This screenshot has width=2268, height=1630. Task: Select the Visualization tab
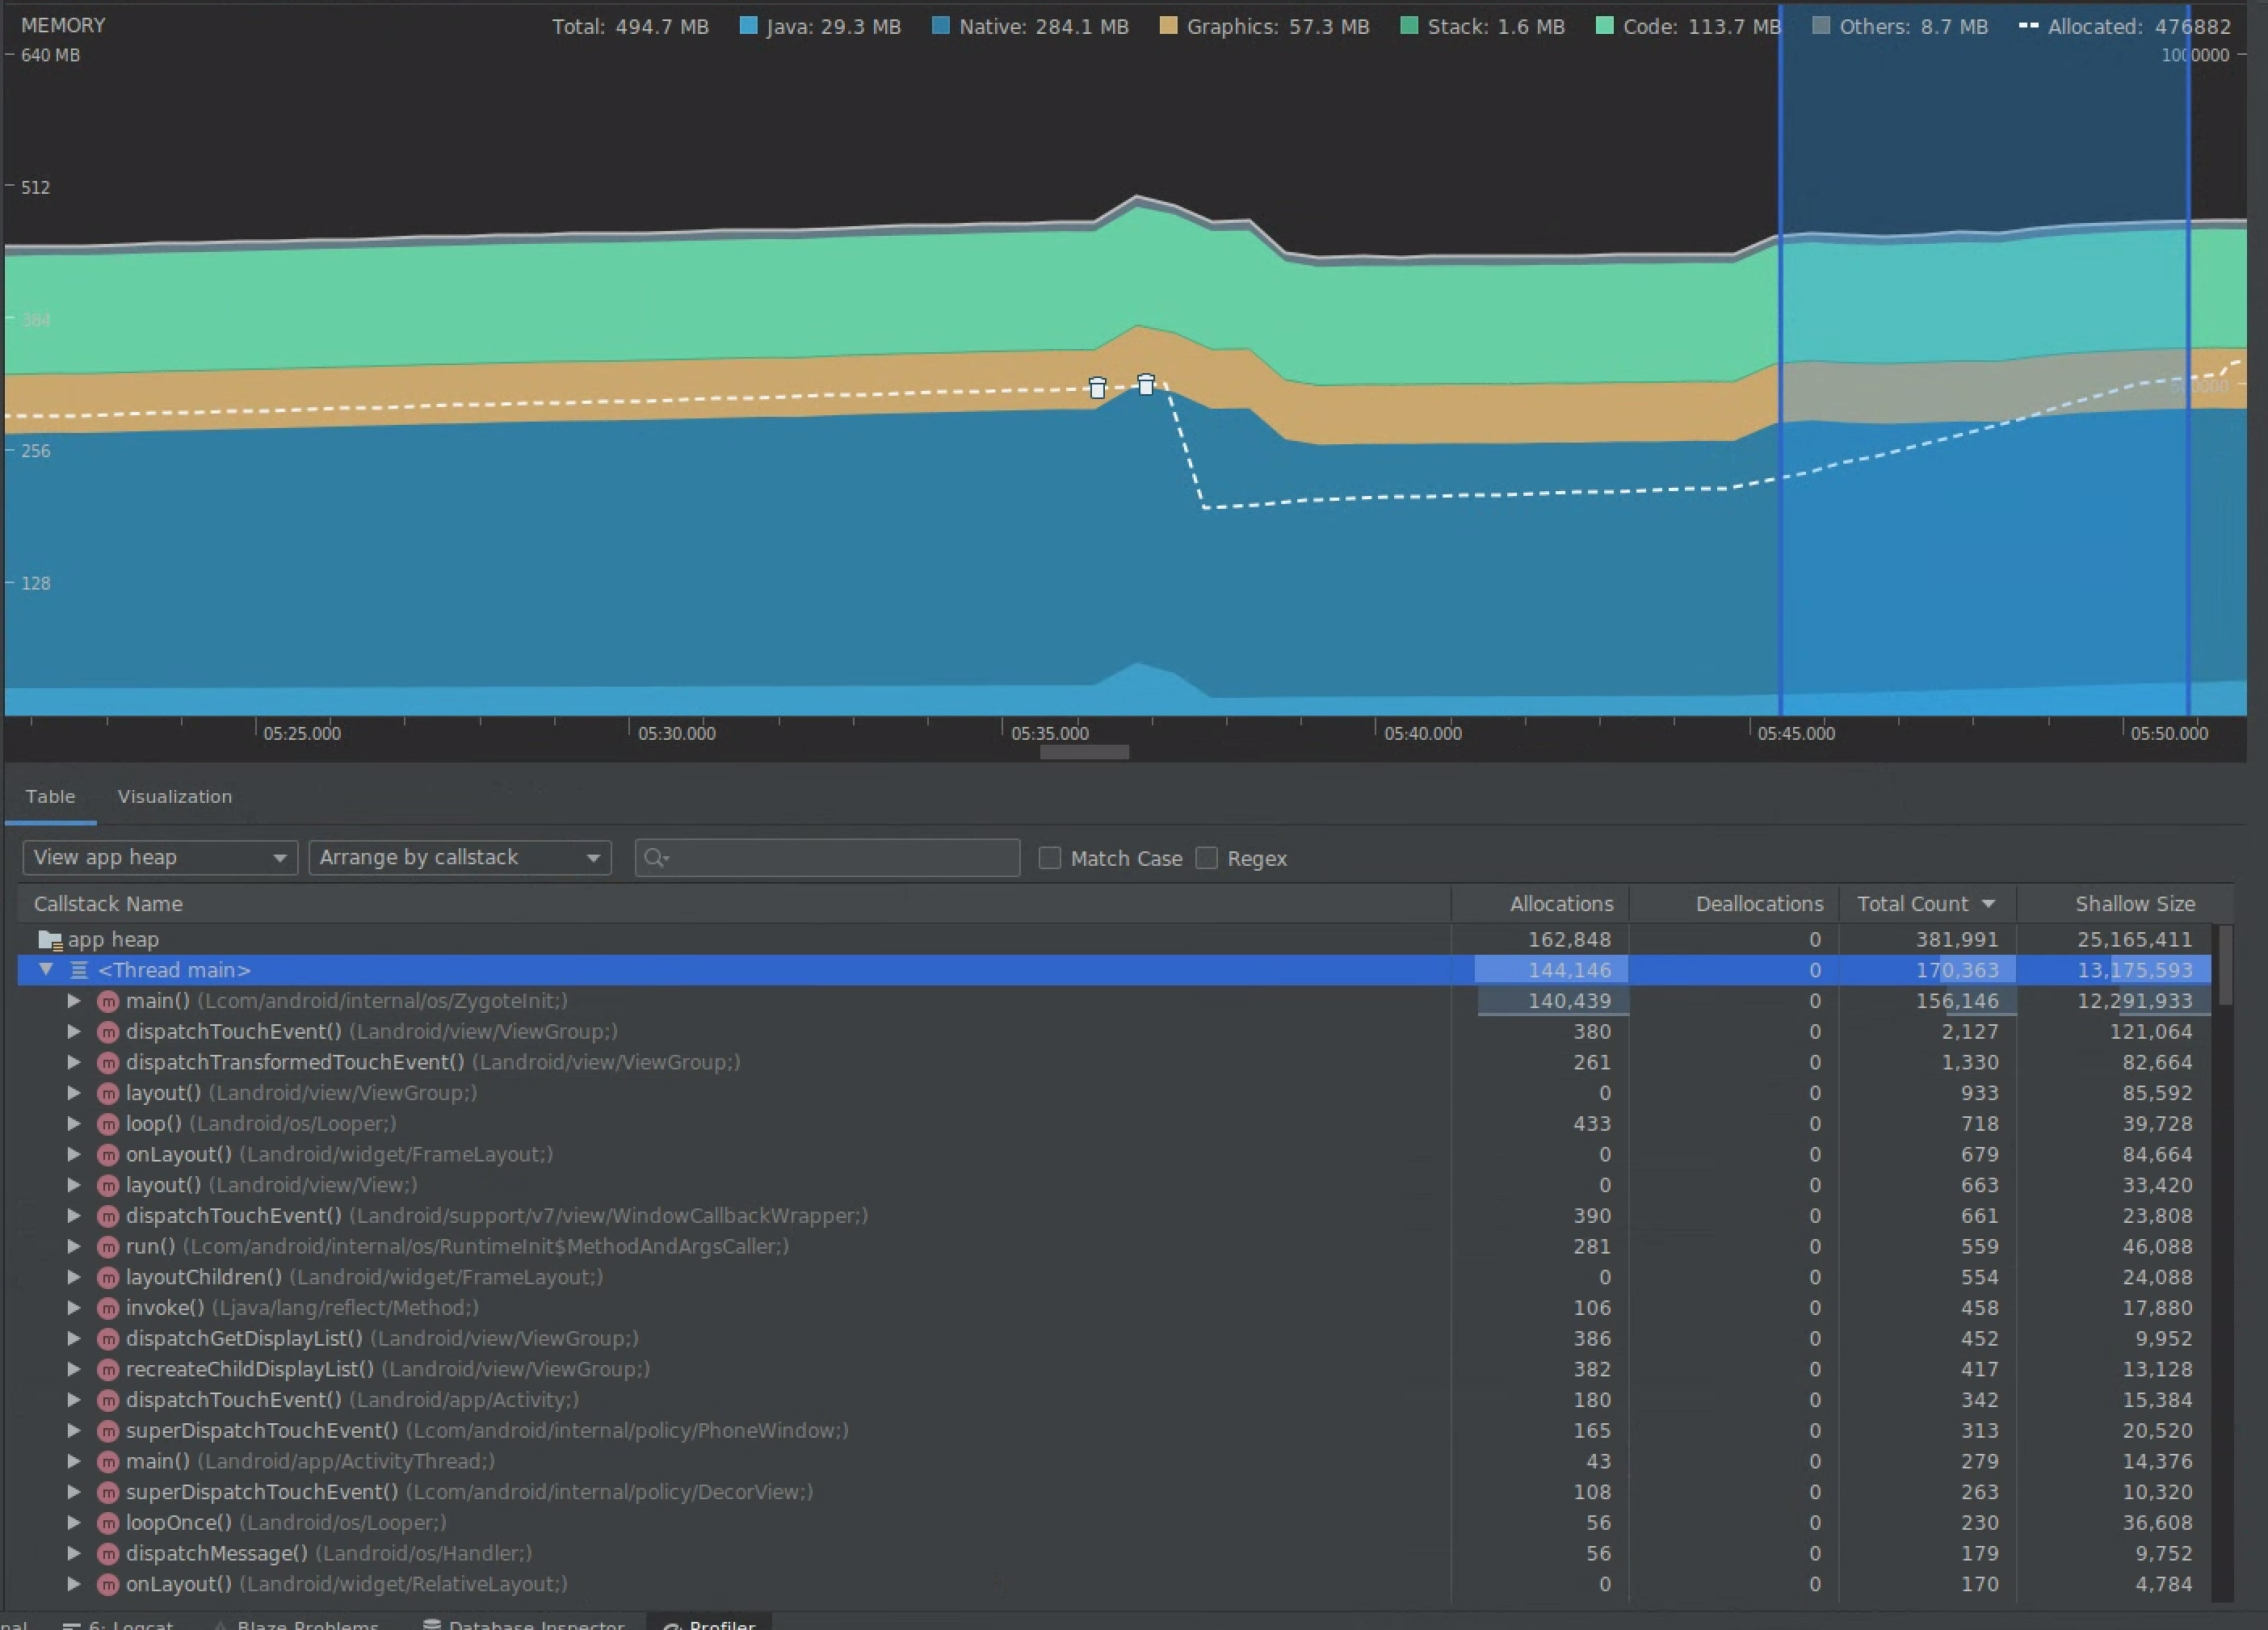[173, 796]
